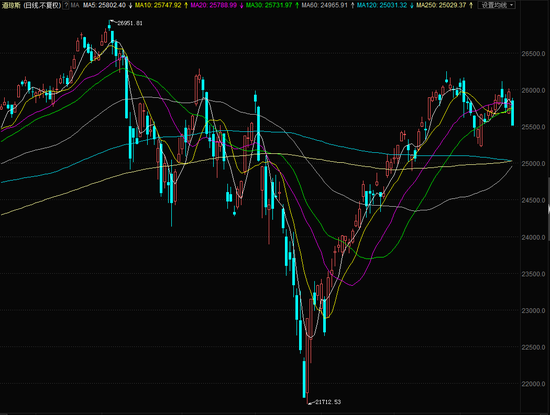
Task: Click the MA120 cyan down-arrow indicator
Action: [411, 5]
